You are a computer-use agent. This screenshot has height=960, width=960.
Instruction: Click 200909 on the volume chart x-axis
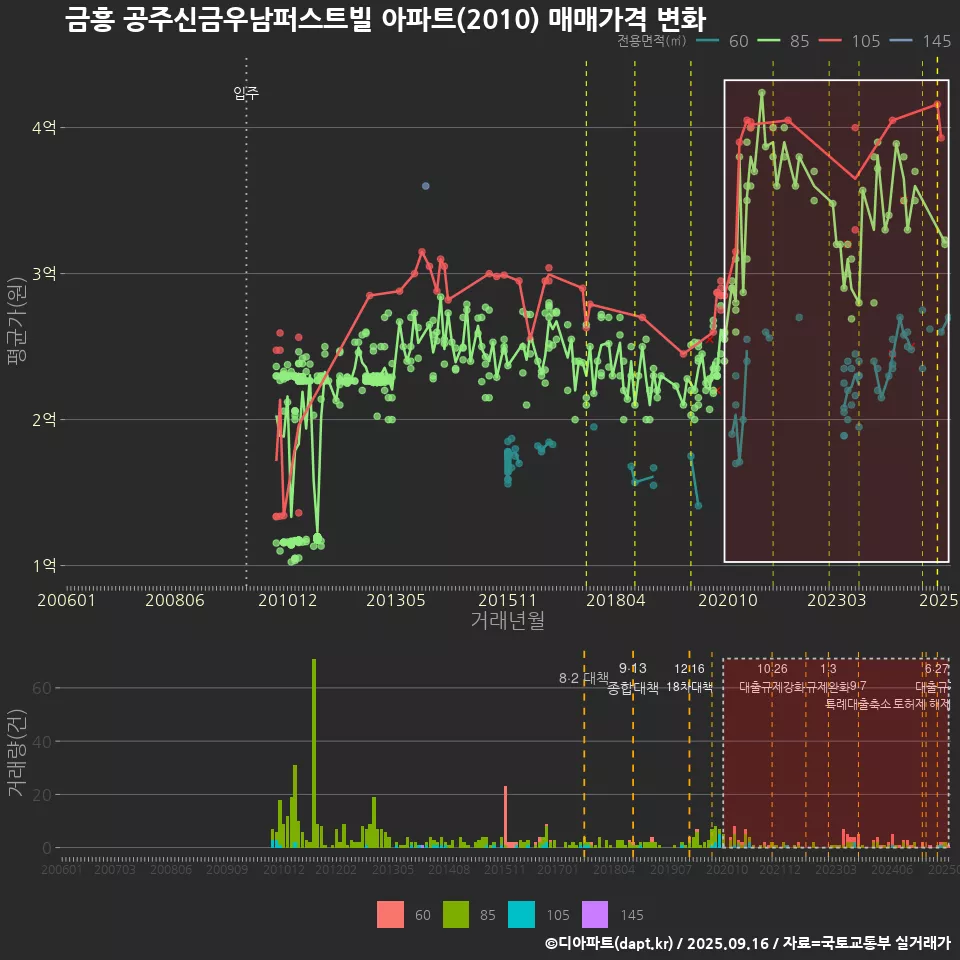click(227, 869)
